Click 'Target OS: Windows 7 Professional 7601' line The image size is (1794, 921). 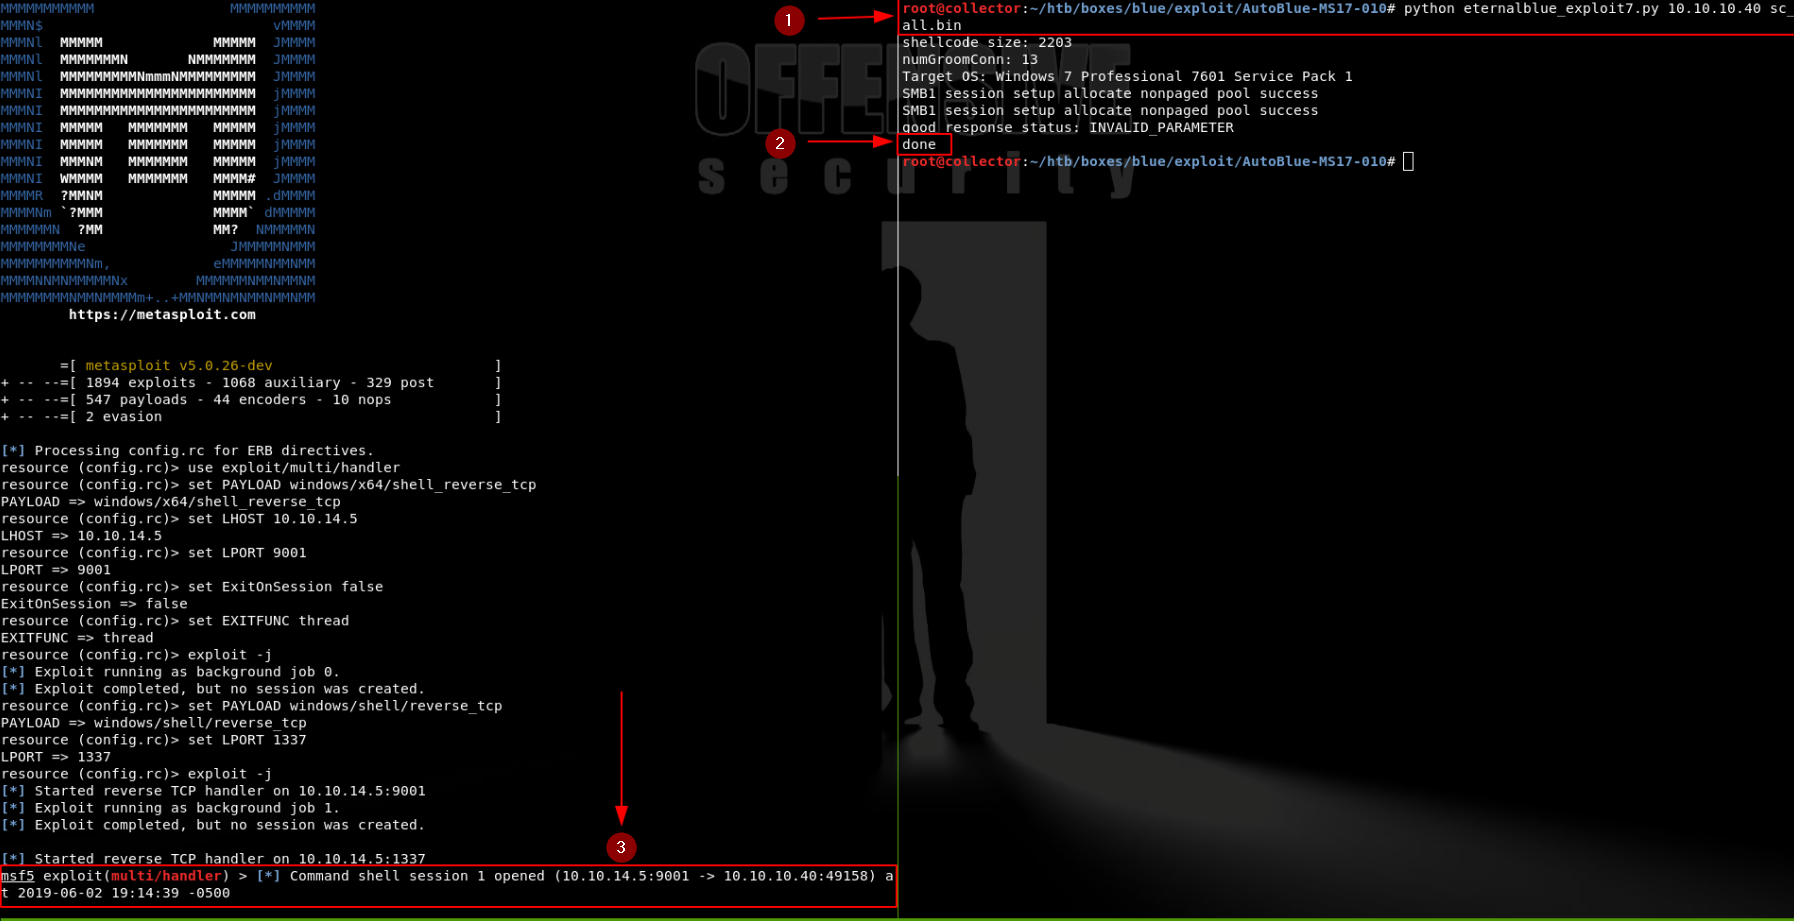pos(1127,77)
